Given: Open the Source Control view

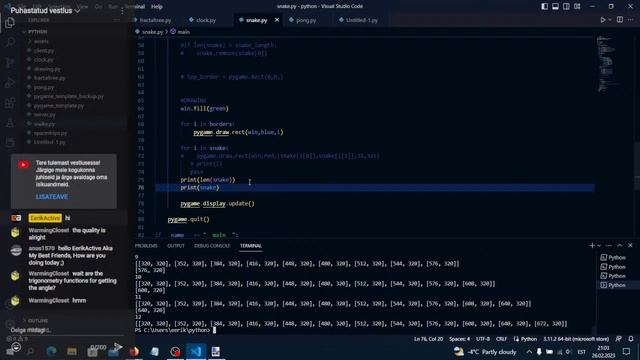Looking at the screenshot, I should coord(10,62).
